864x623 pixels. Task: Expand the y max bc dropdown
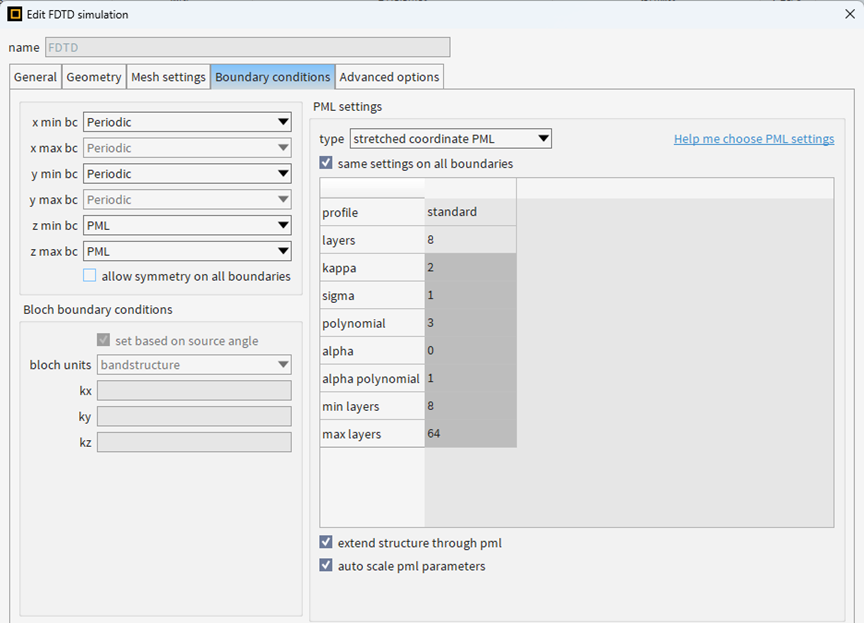click(187, 200)
